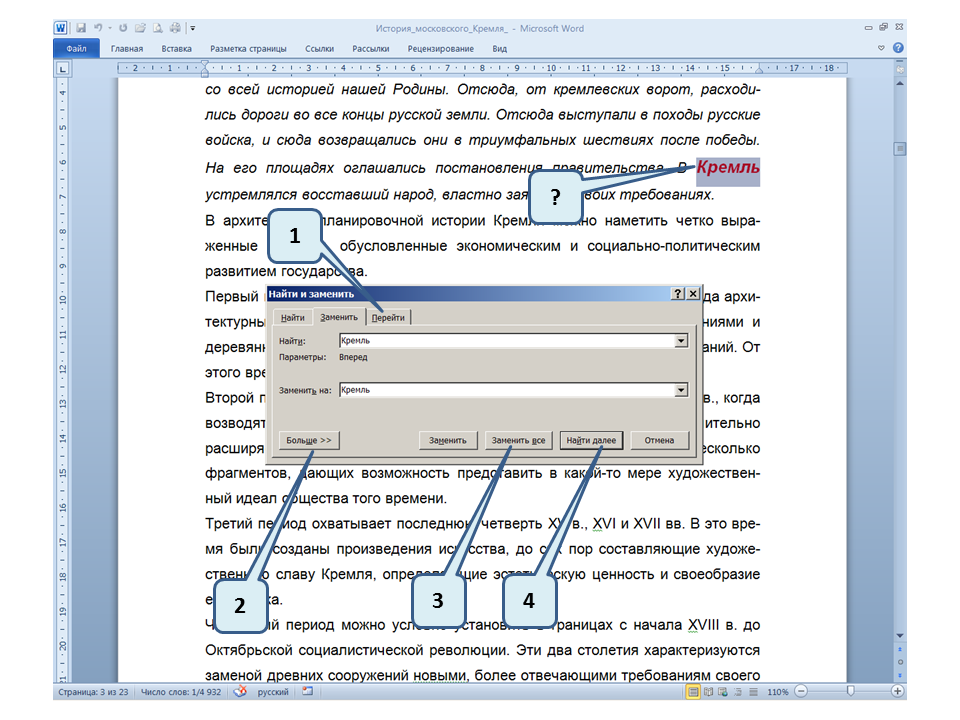This screenshot has width=960, height=720.
Task: Click the dialog's question mark help icon
Action: click(x=677, y=294)
